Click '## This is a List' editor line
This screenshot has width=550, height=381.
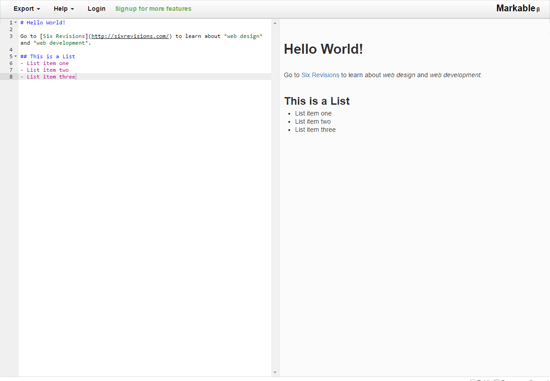48,56
